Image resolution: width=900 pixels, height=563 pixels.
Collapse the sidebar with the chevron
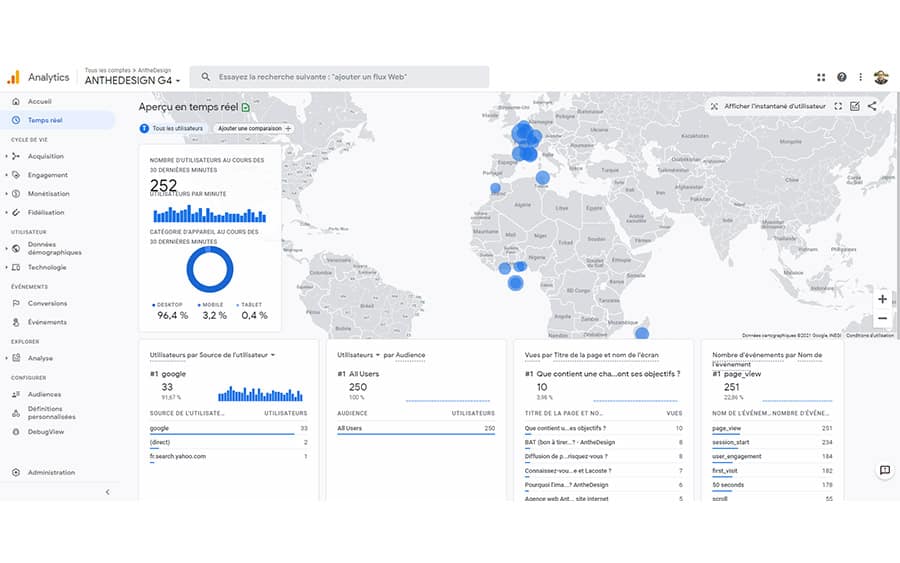pyautogui.click(x=107, y=492)
